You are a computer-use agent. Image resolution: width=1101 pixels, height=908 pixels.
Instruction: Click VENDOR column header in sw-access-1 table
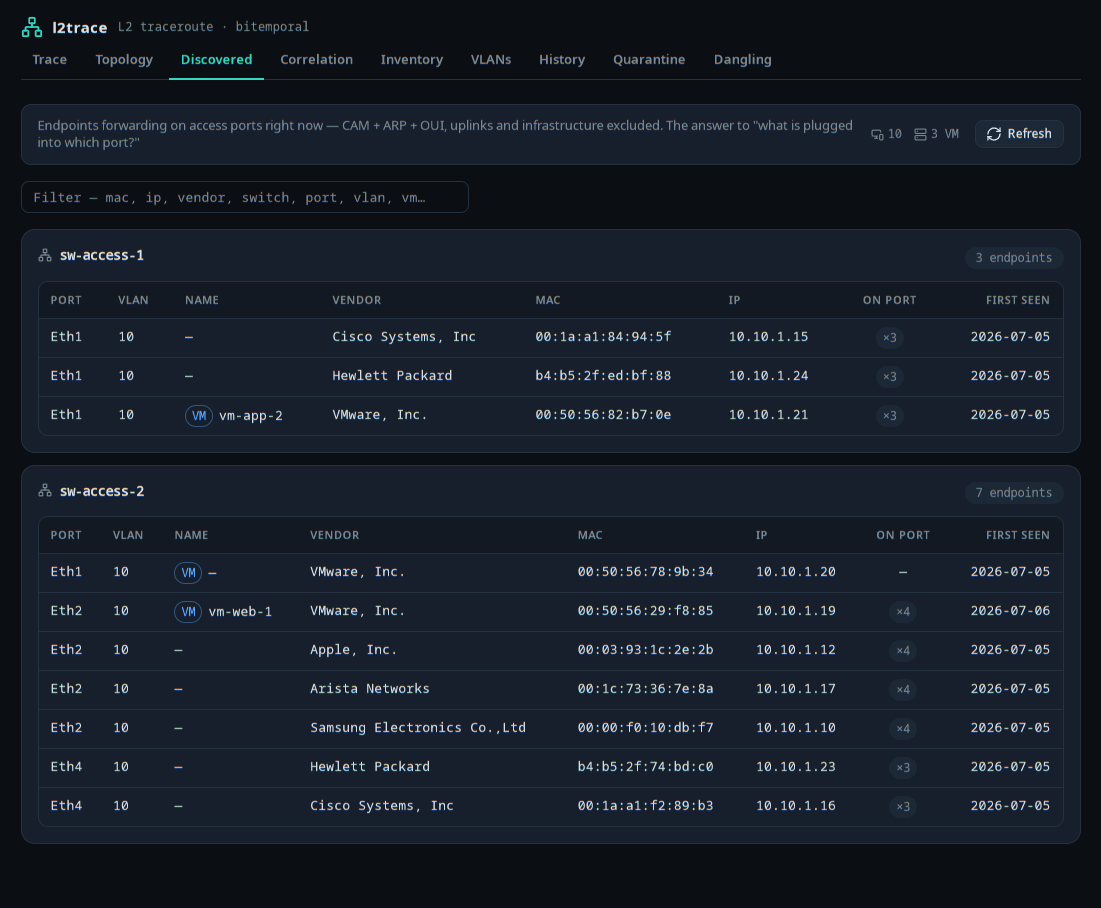[x=357, y=300]
